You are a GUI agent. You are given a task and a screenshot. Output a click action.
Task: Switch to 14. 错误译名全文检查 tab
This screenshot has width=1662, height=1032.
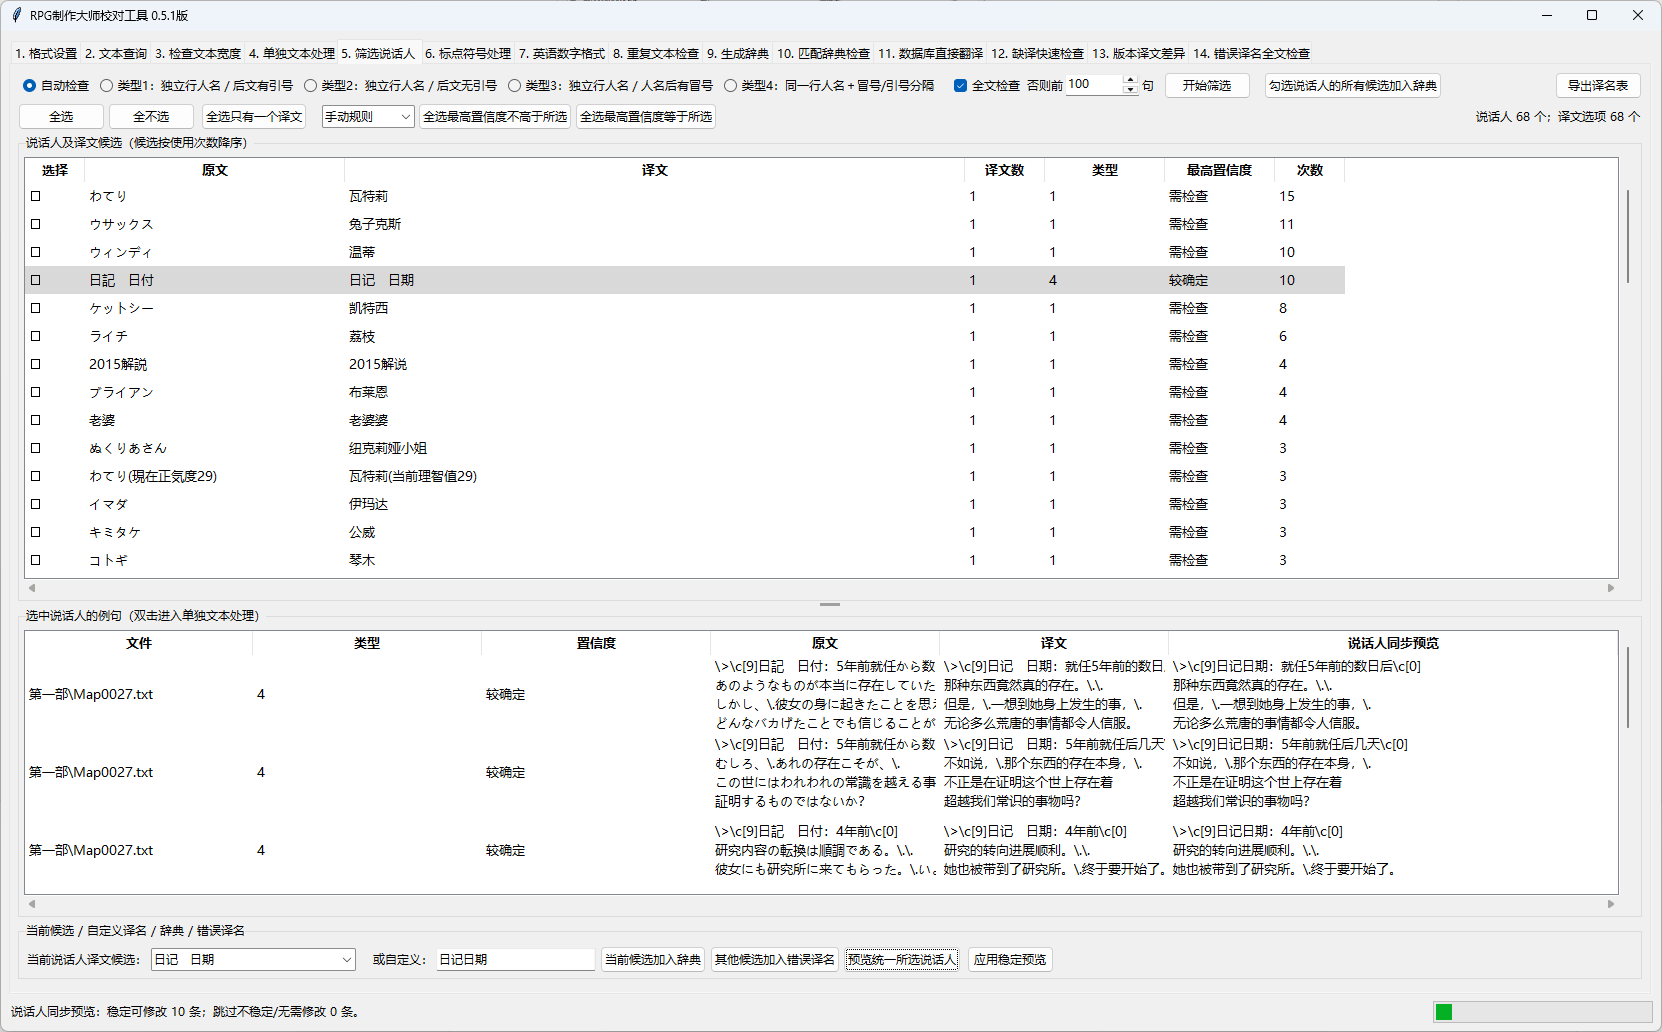pos(1251,54)
